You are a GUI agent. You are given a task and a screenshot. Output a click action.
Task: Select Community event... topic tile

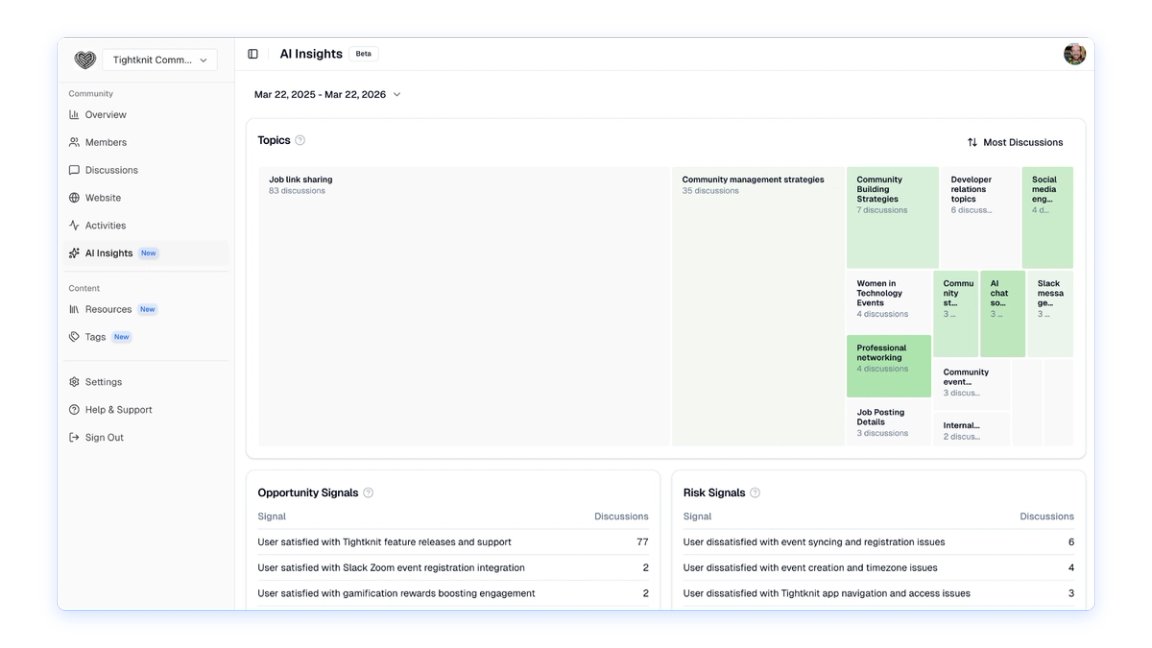pyautogui.click(x=971, y=384)
